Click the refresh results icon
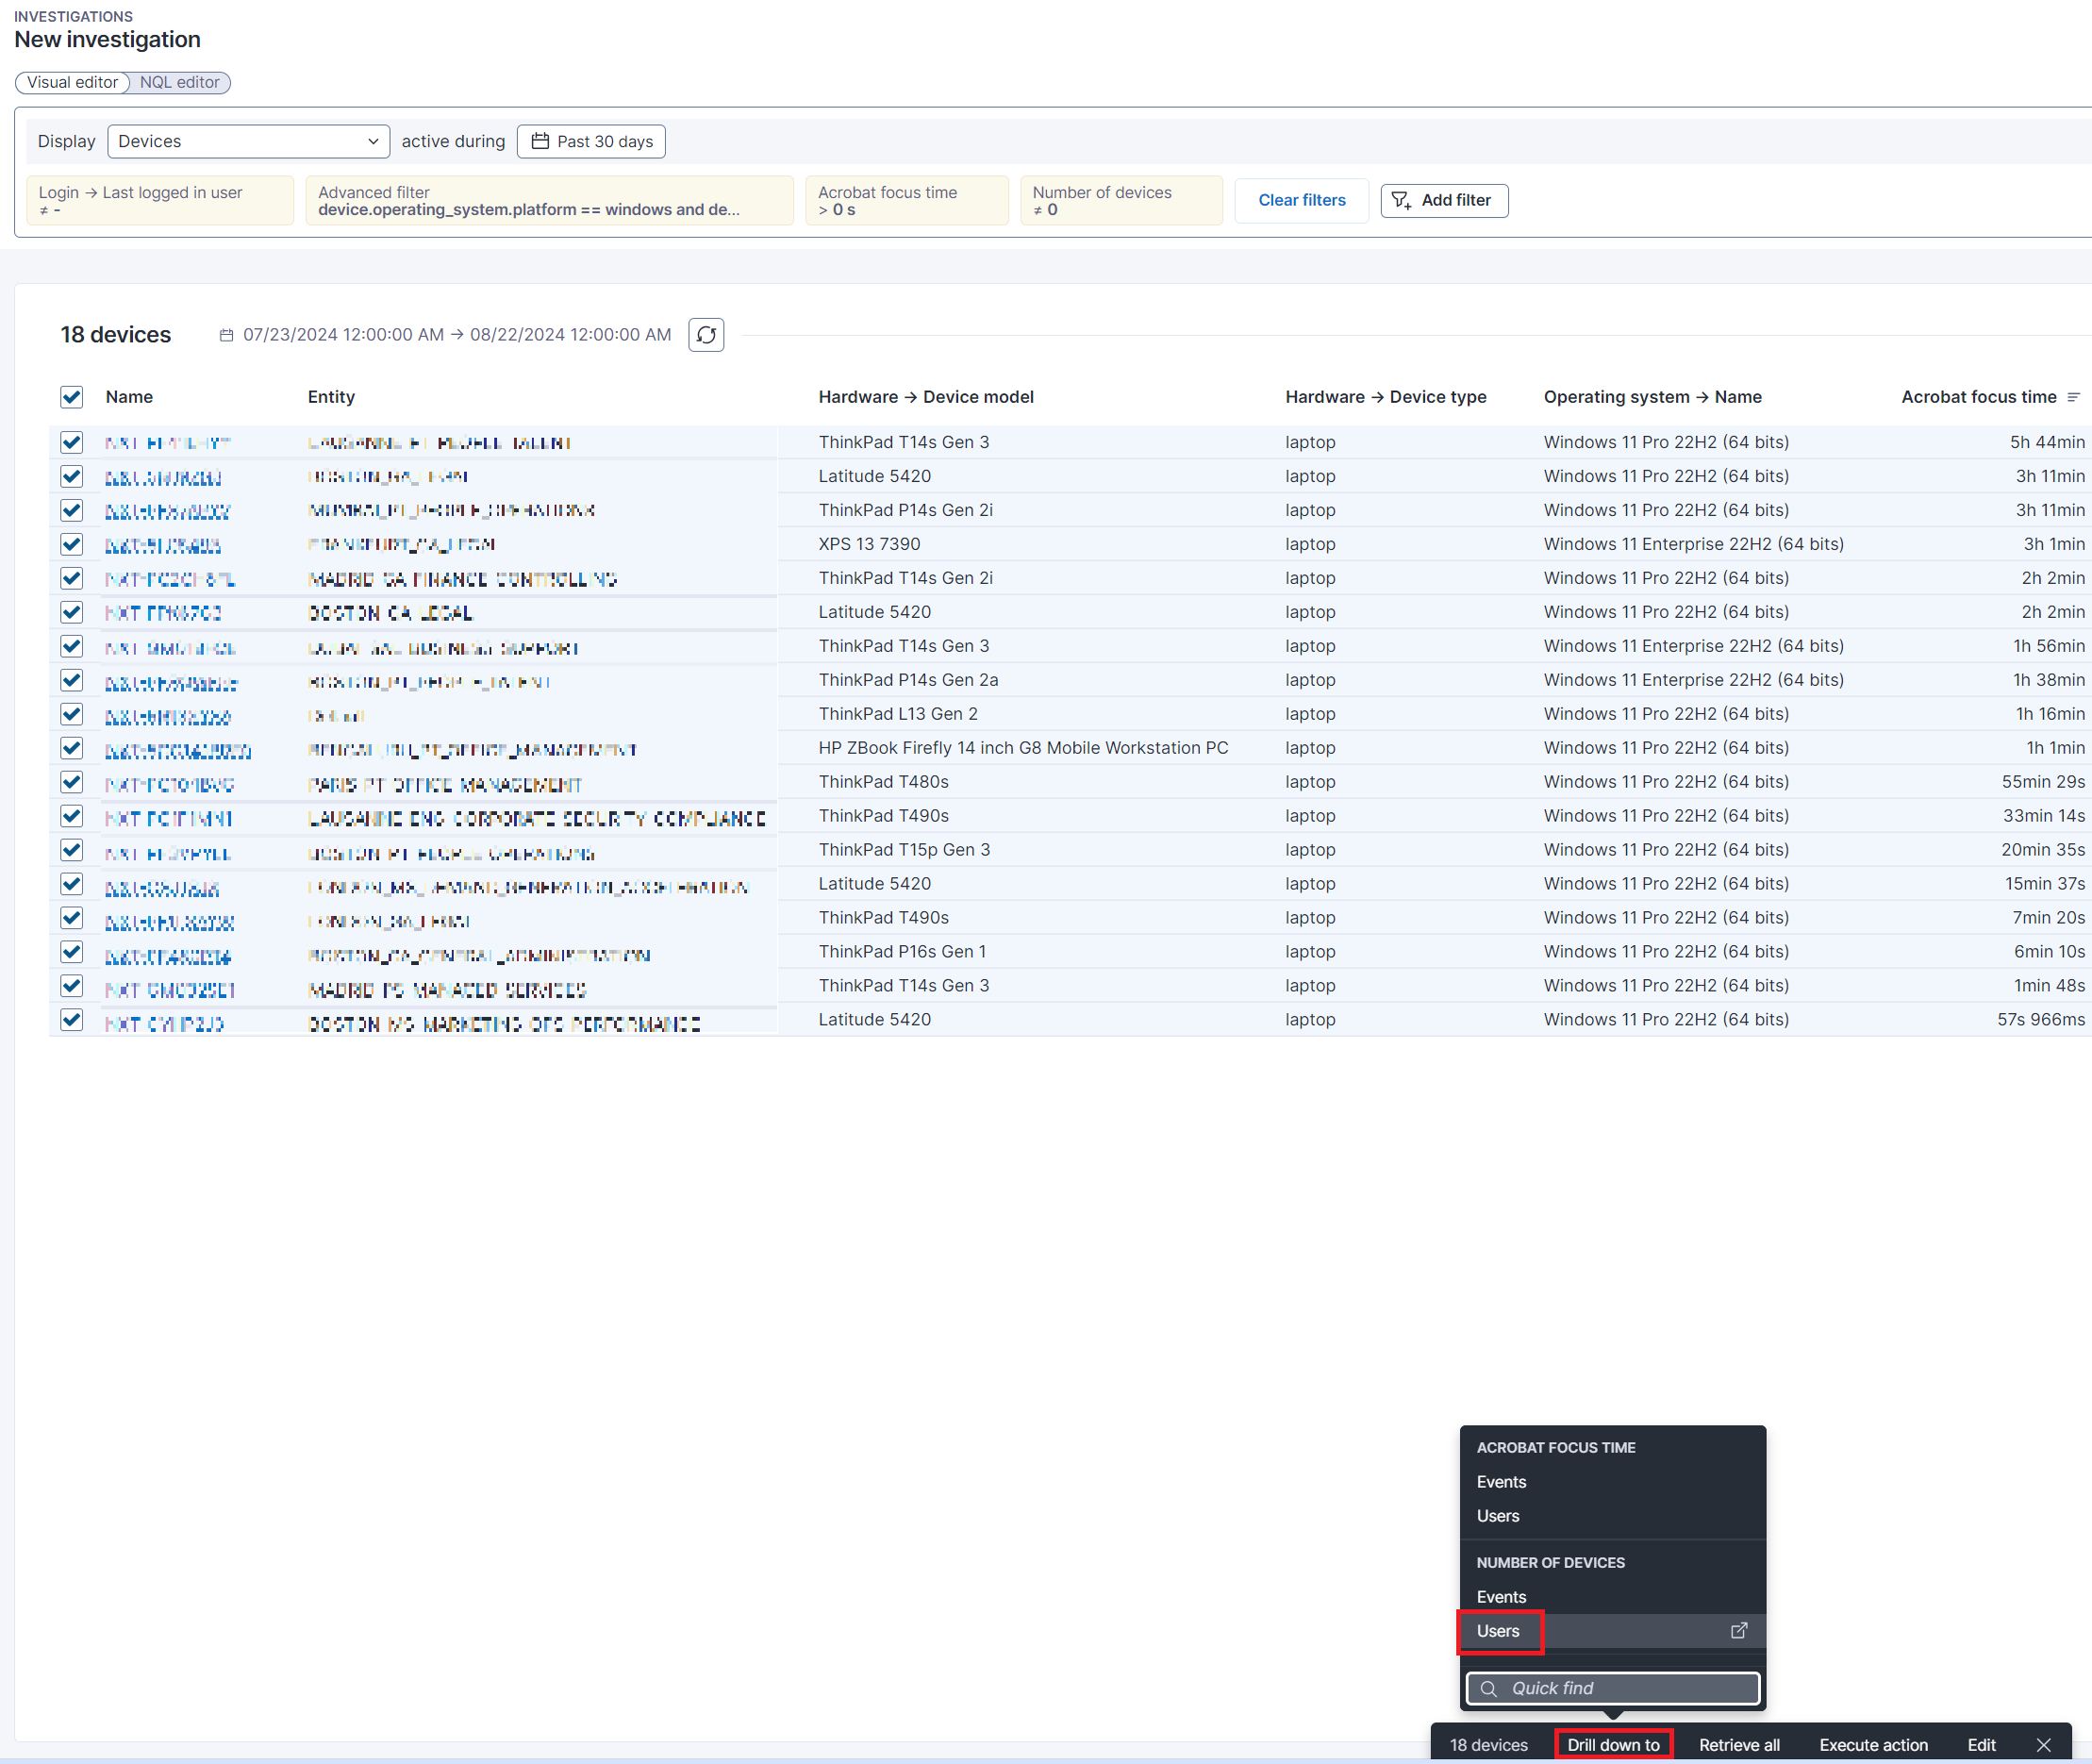Viewport: 2092px width, 1764px height. [x=706, y=335]
